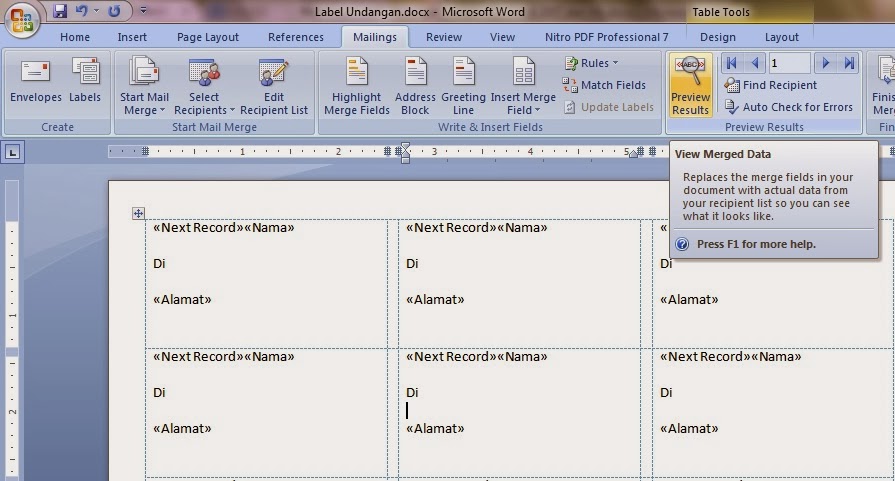Click the first line indent marker on ruler
Screen dimensions: 895x481
[405, 148]
